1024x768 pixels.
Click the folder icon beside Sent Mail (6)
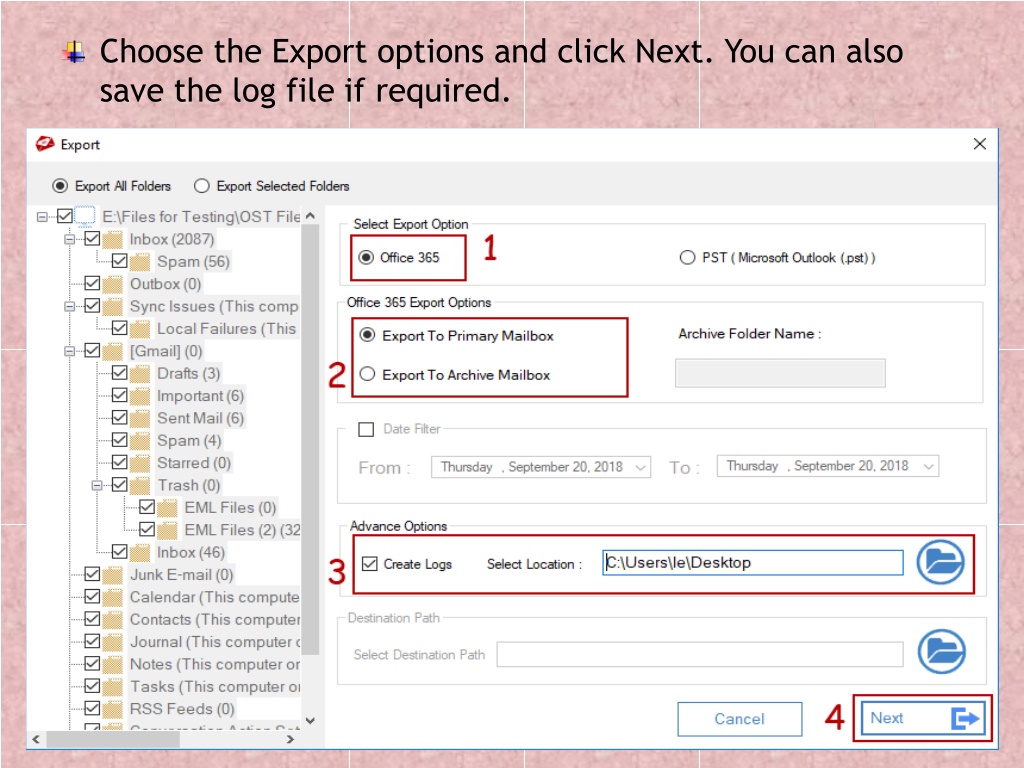(140, 419)
